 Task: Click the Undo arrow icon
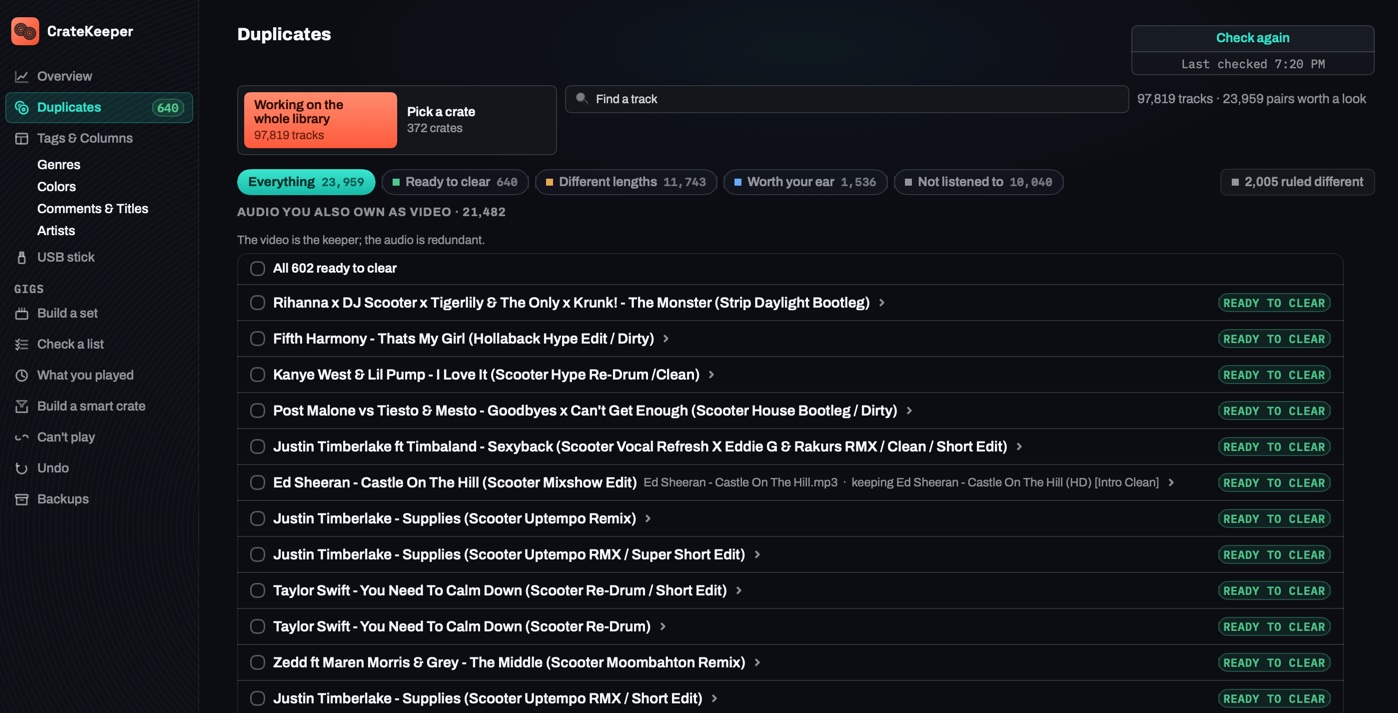coord(21,468)
